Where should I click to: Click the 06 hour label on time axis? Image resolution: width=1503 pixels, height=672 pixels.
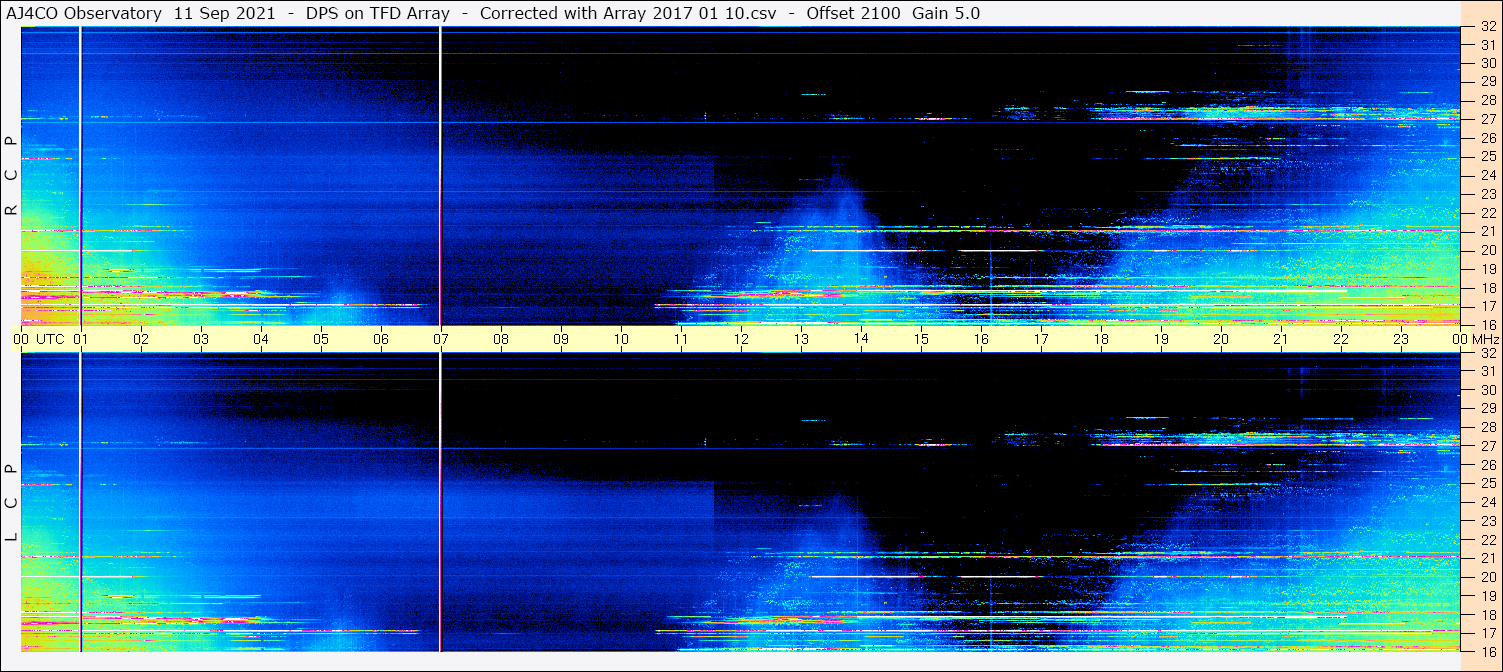pos(381,339)
